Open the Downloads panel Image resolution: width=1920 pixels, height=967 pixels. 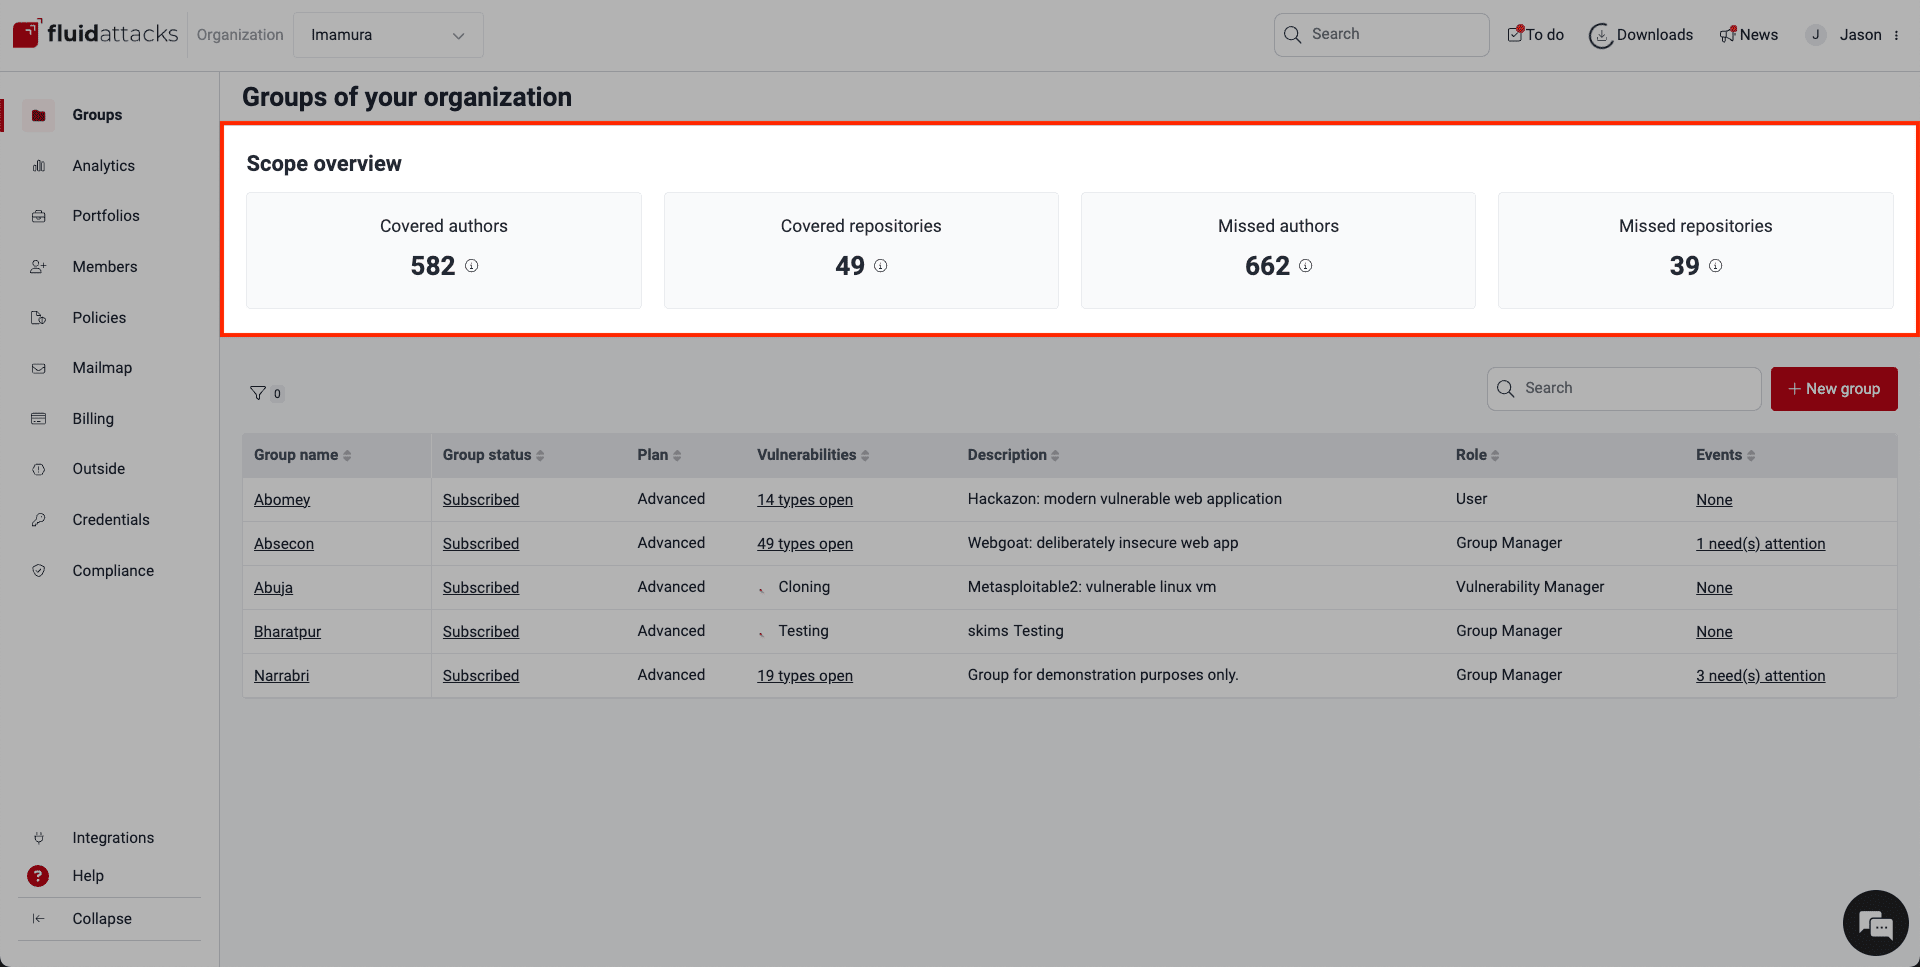pyautogui.click(x=1641, y=35)
